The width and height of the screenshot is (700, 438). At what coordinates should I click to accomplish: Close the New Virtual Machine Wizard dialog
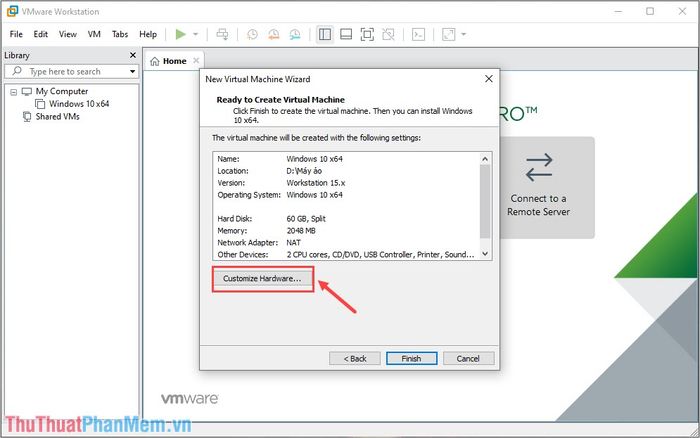point(489,79)
